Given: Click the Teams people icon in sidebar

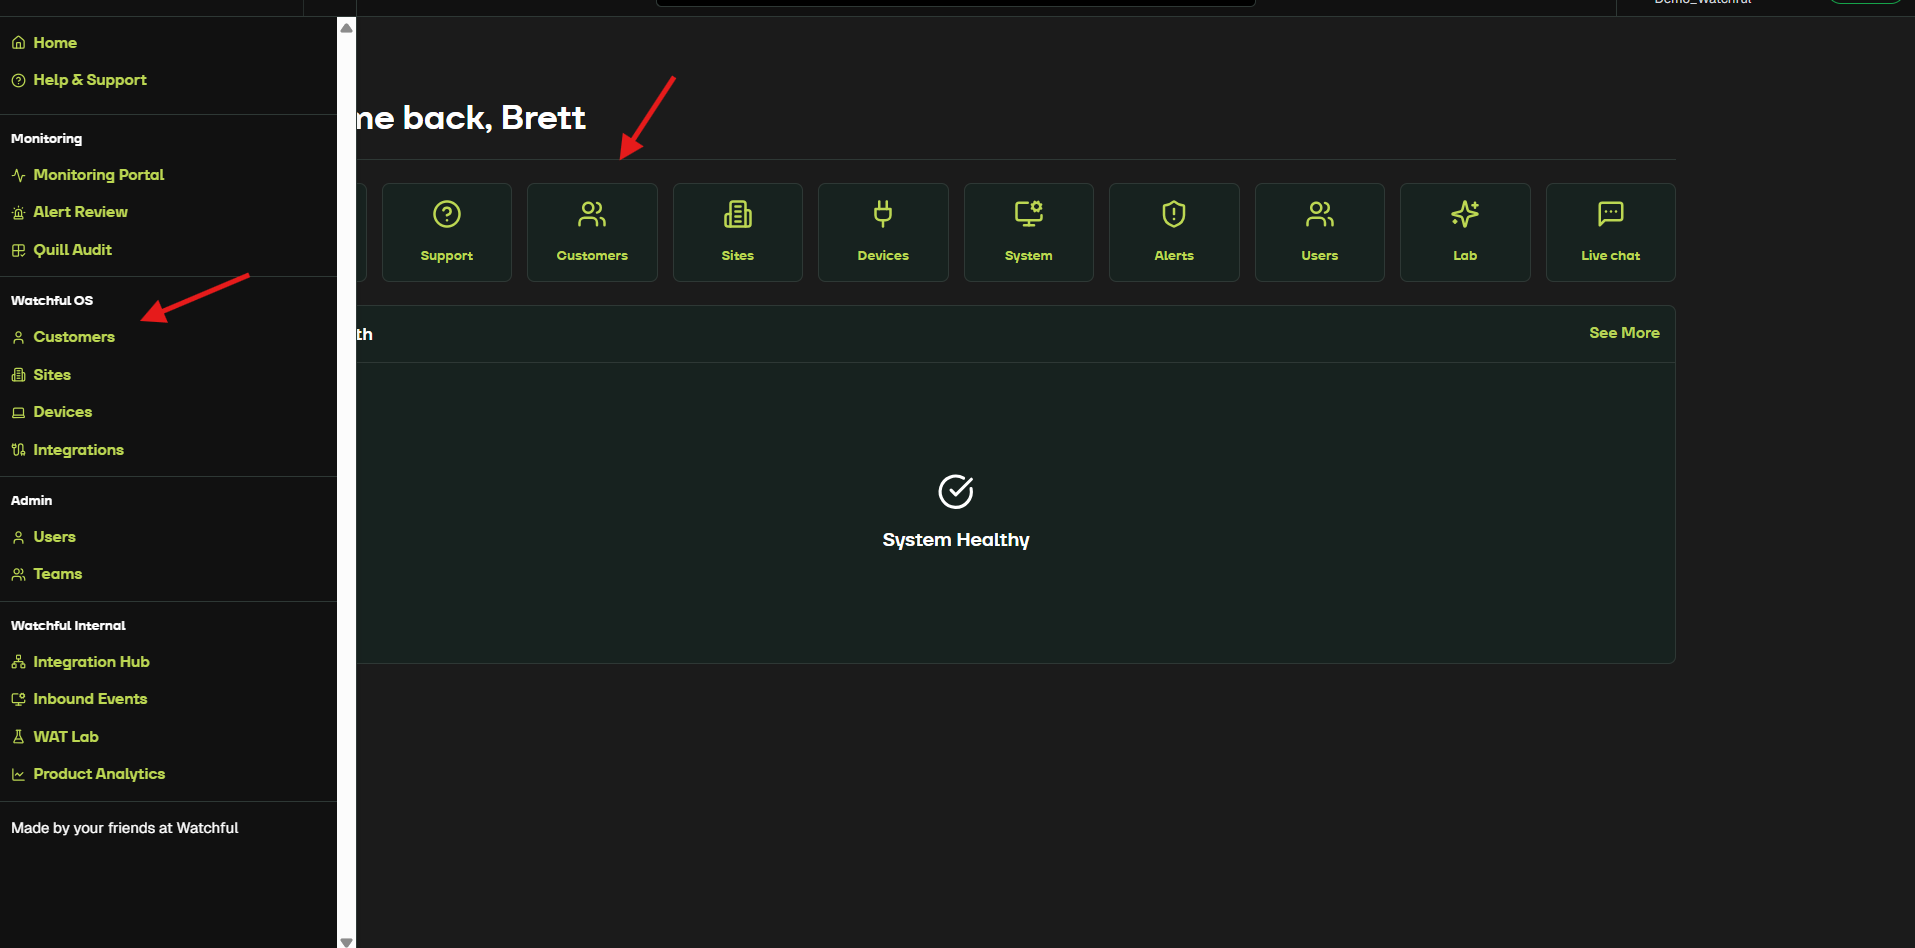Looking at the screenshot, I should pos(18,574).
